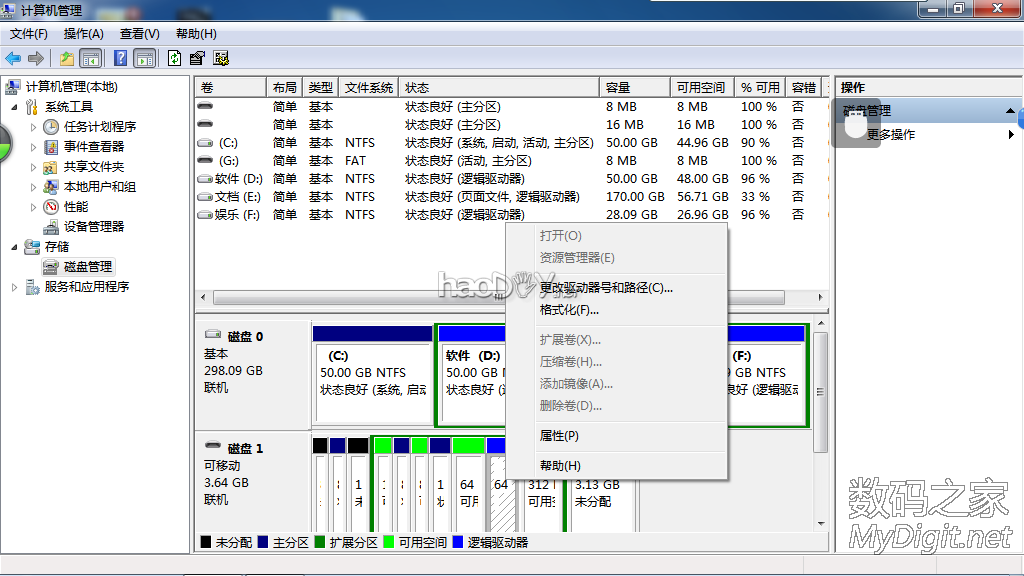The width and height of the screenshot is (1024, 576).
Task: Collapse the 系统工具 tree node
Action: 15,107
